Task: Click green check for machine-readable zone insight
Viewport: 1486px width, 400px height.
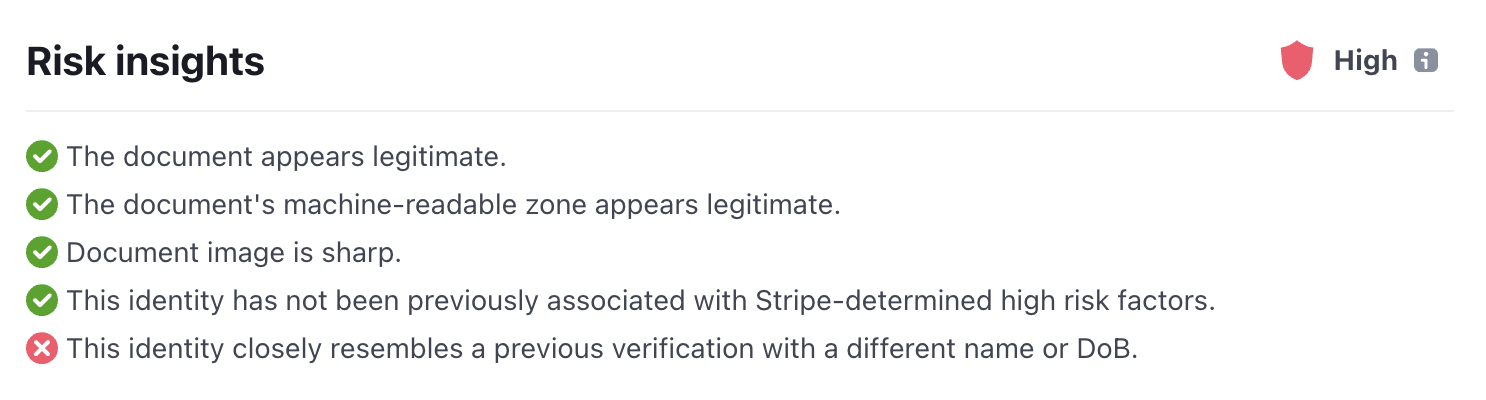Action: tap(41, 205)
